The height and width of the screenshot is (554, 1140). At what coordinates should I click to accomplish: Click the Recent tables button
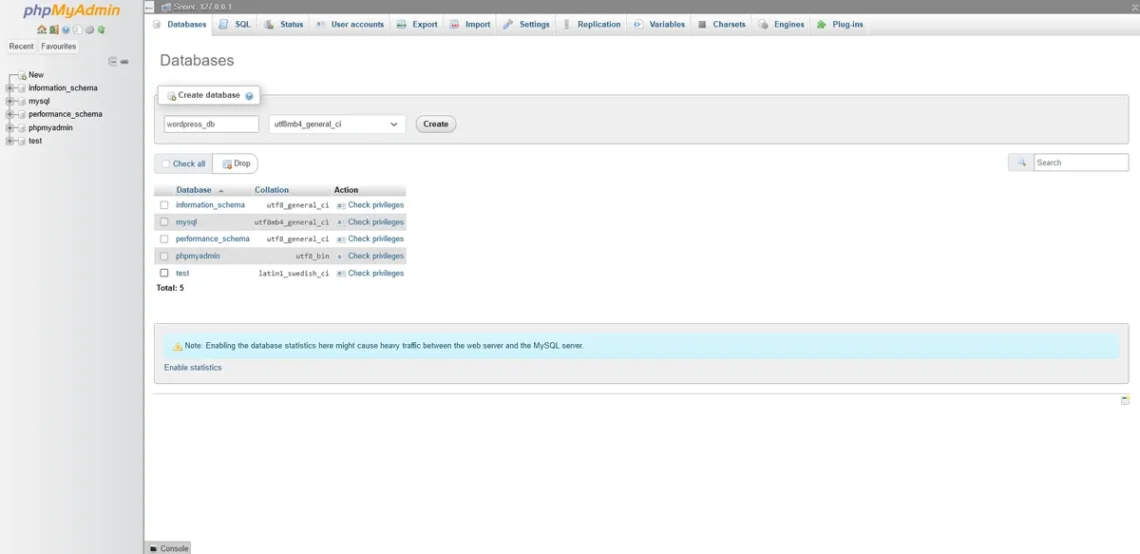pos(21,47)
